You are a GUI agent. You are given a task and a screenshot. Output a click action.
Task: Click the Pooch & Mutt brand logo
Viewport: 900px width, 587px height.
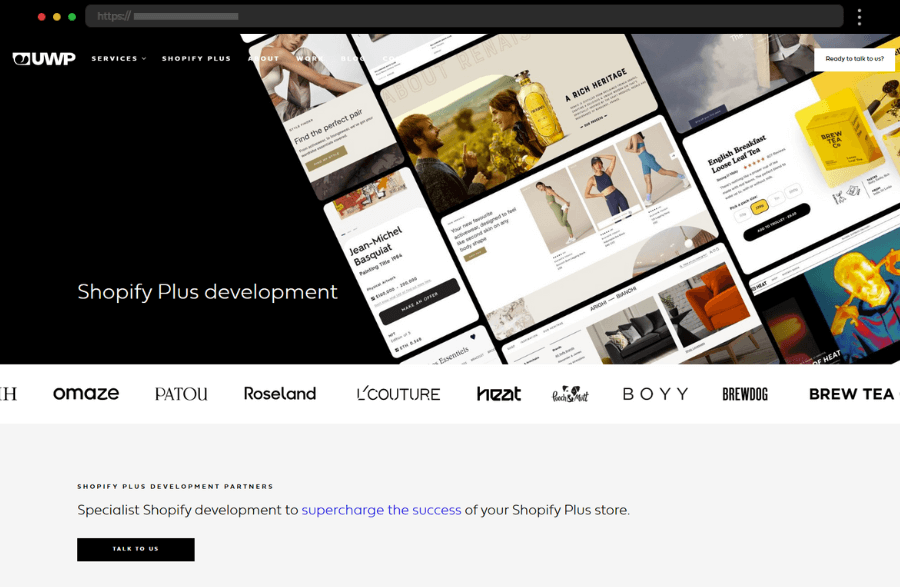[570, 394]
